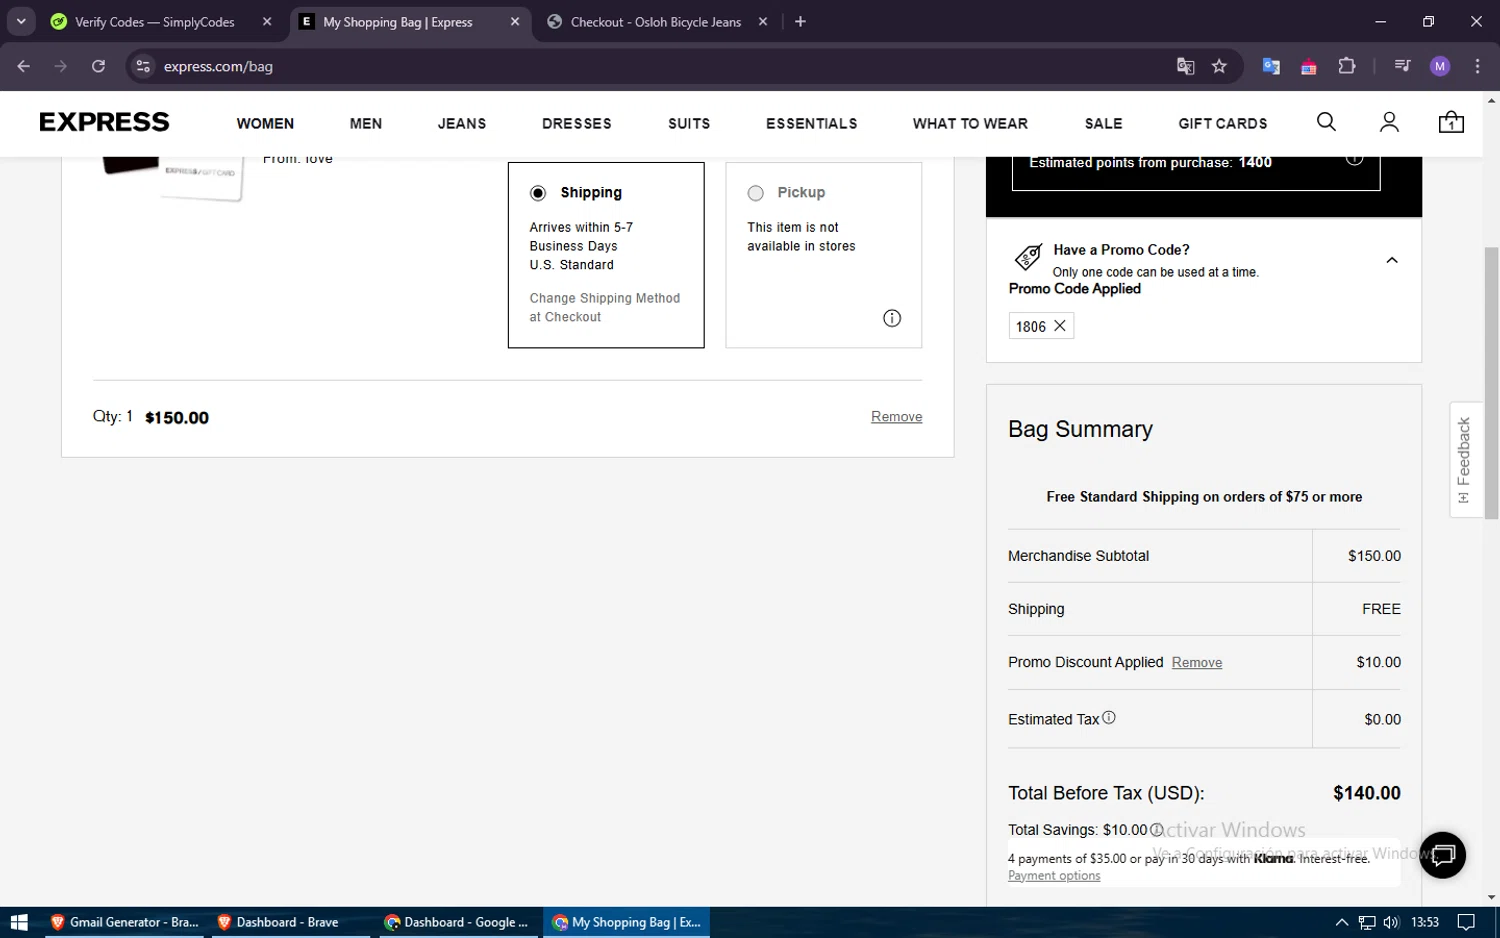Bookmark this page with the star icon
Viewport: 1500px width, 938px height.
(1219, 66)
